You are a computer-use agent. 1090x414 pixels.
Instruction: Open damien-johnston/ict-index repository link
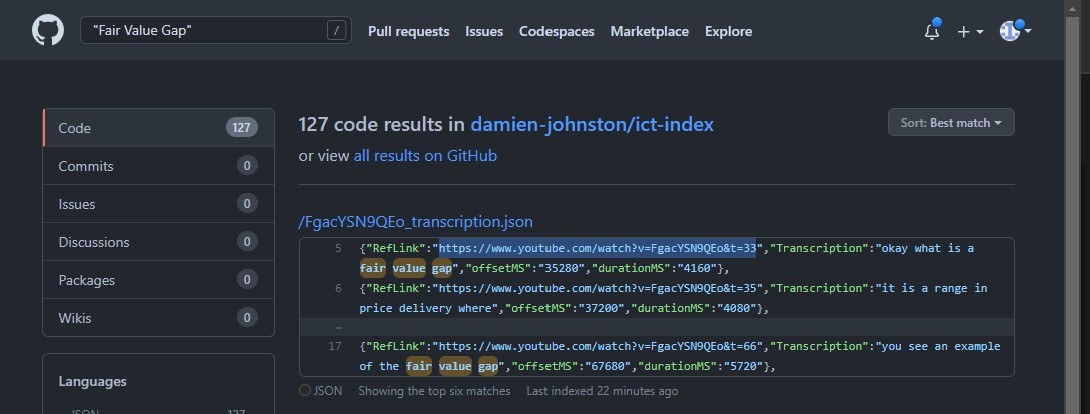click(x=592, y=124)
